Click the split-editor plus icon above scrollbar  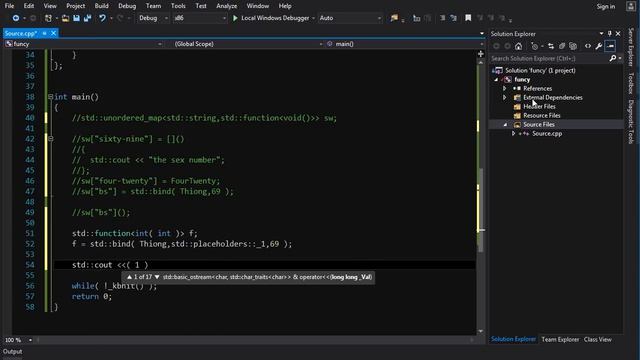[480, 54]
